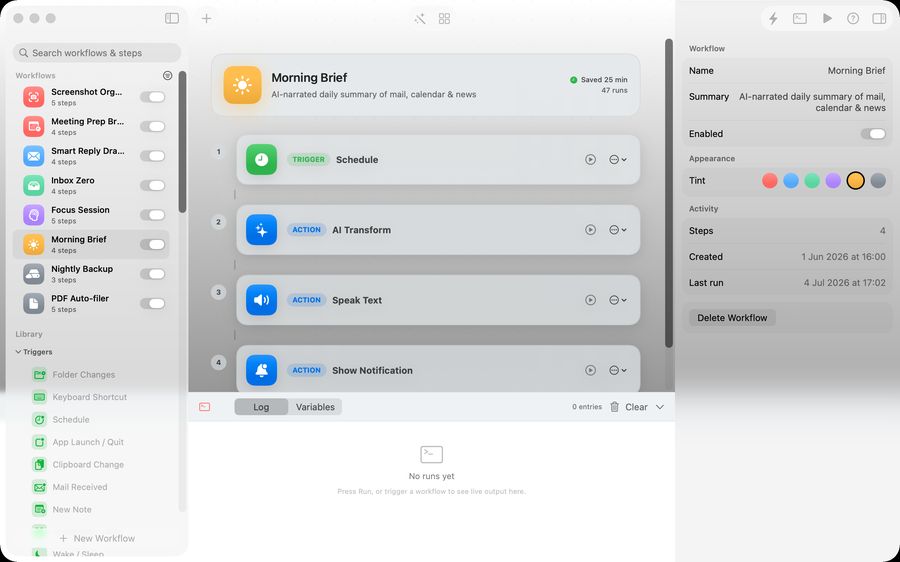Viewport: 900px width, 562px height.
Task: Toggle the Enabled switch in inspector
Action: [x=873, y=134]
